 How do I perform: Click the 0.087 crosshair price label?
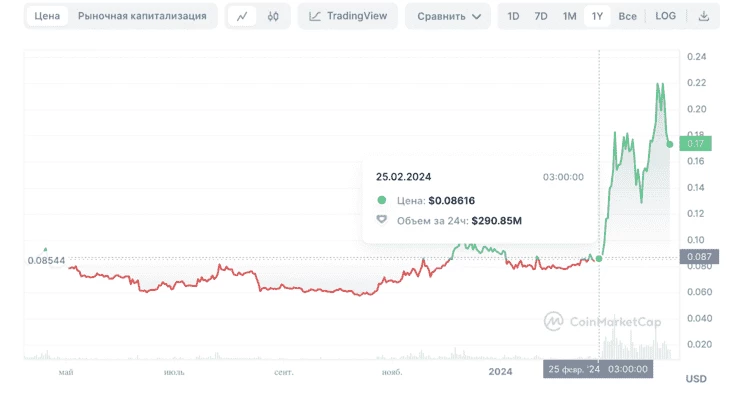pos(699,257)
